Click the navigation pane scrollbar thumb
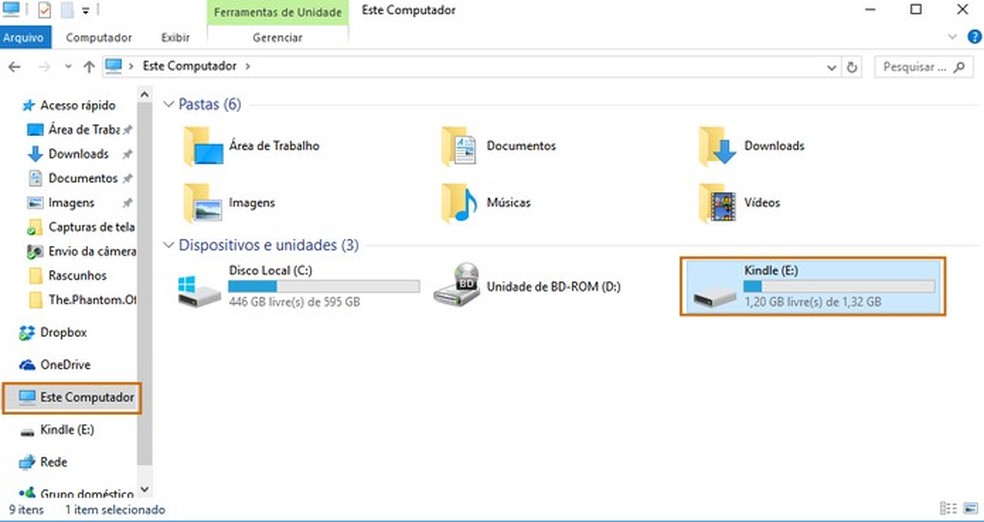This screenshot has height=522, width=984. (144, 283)
